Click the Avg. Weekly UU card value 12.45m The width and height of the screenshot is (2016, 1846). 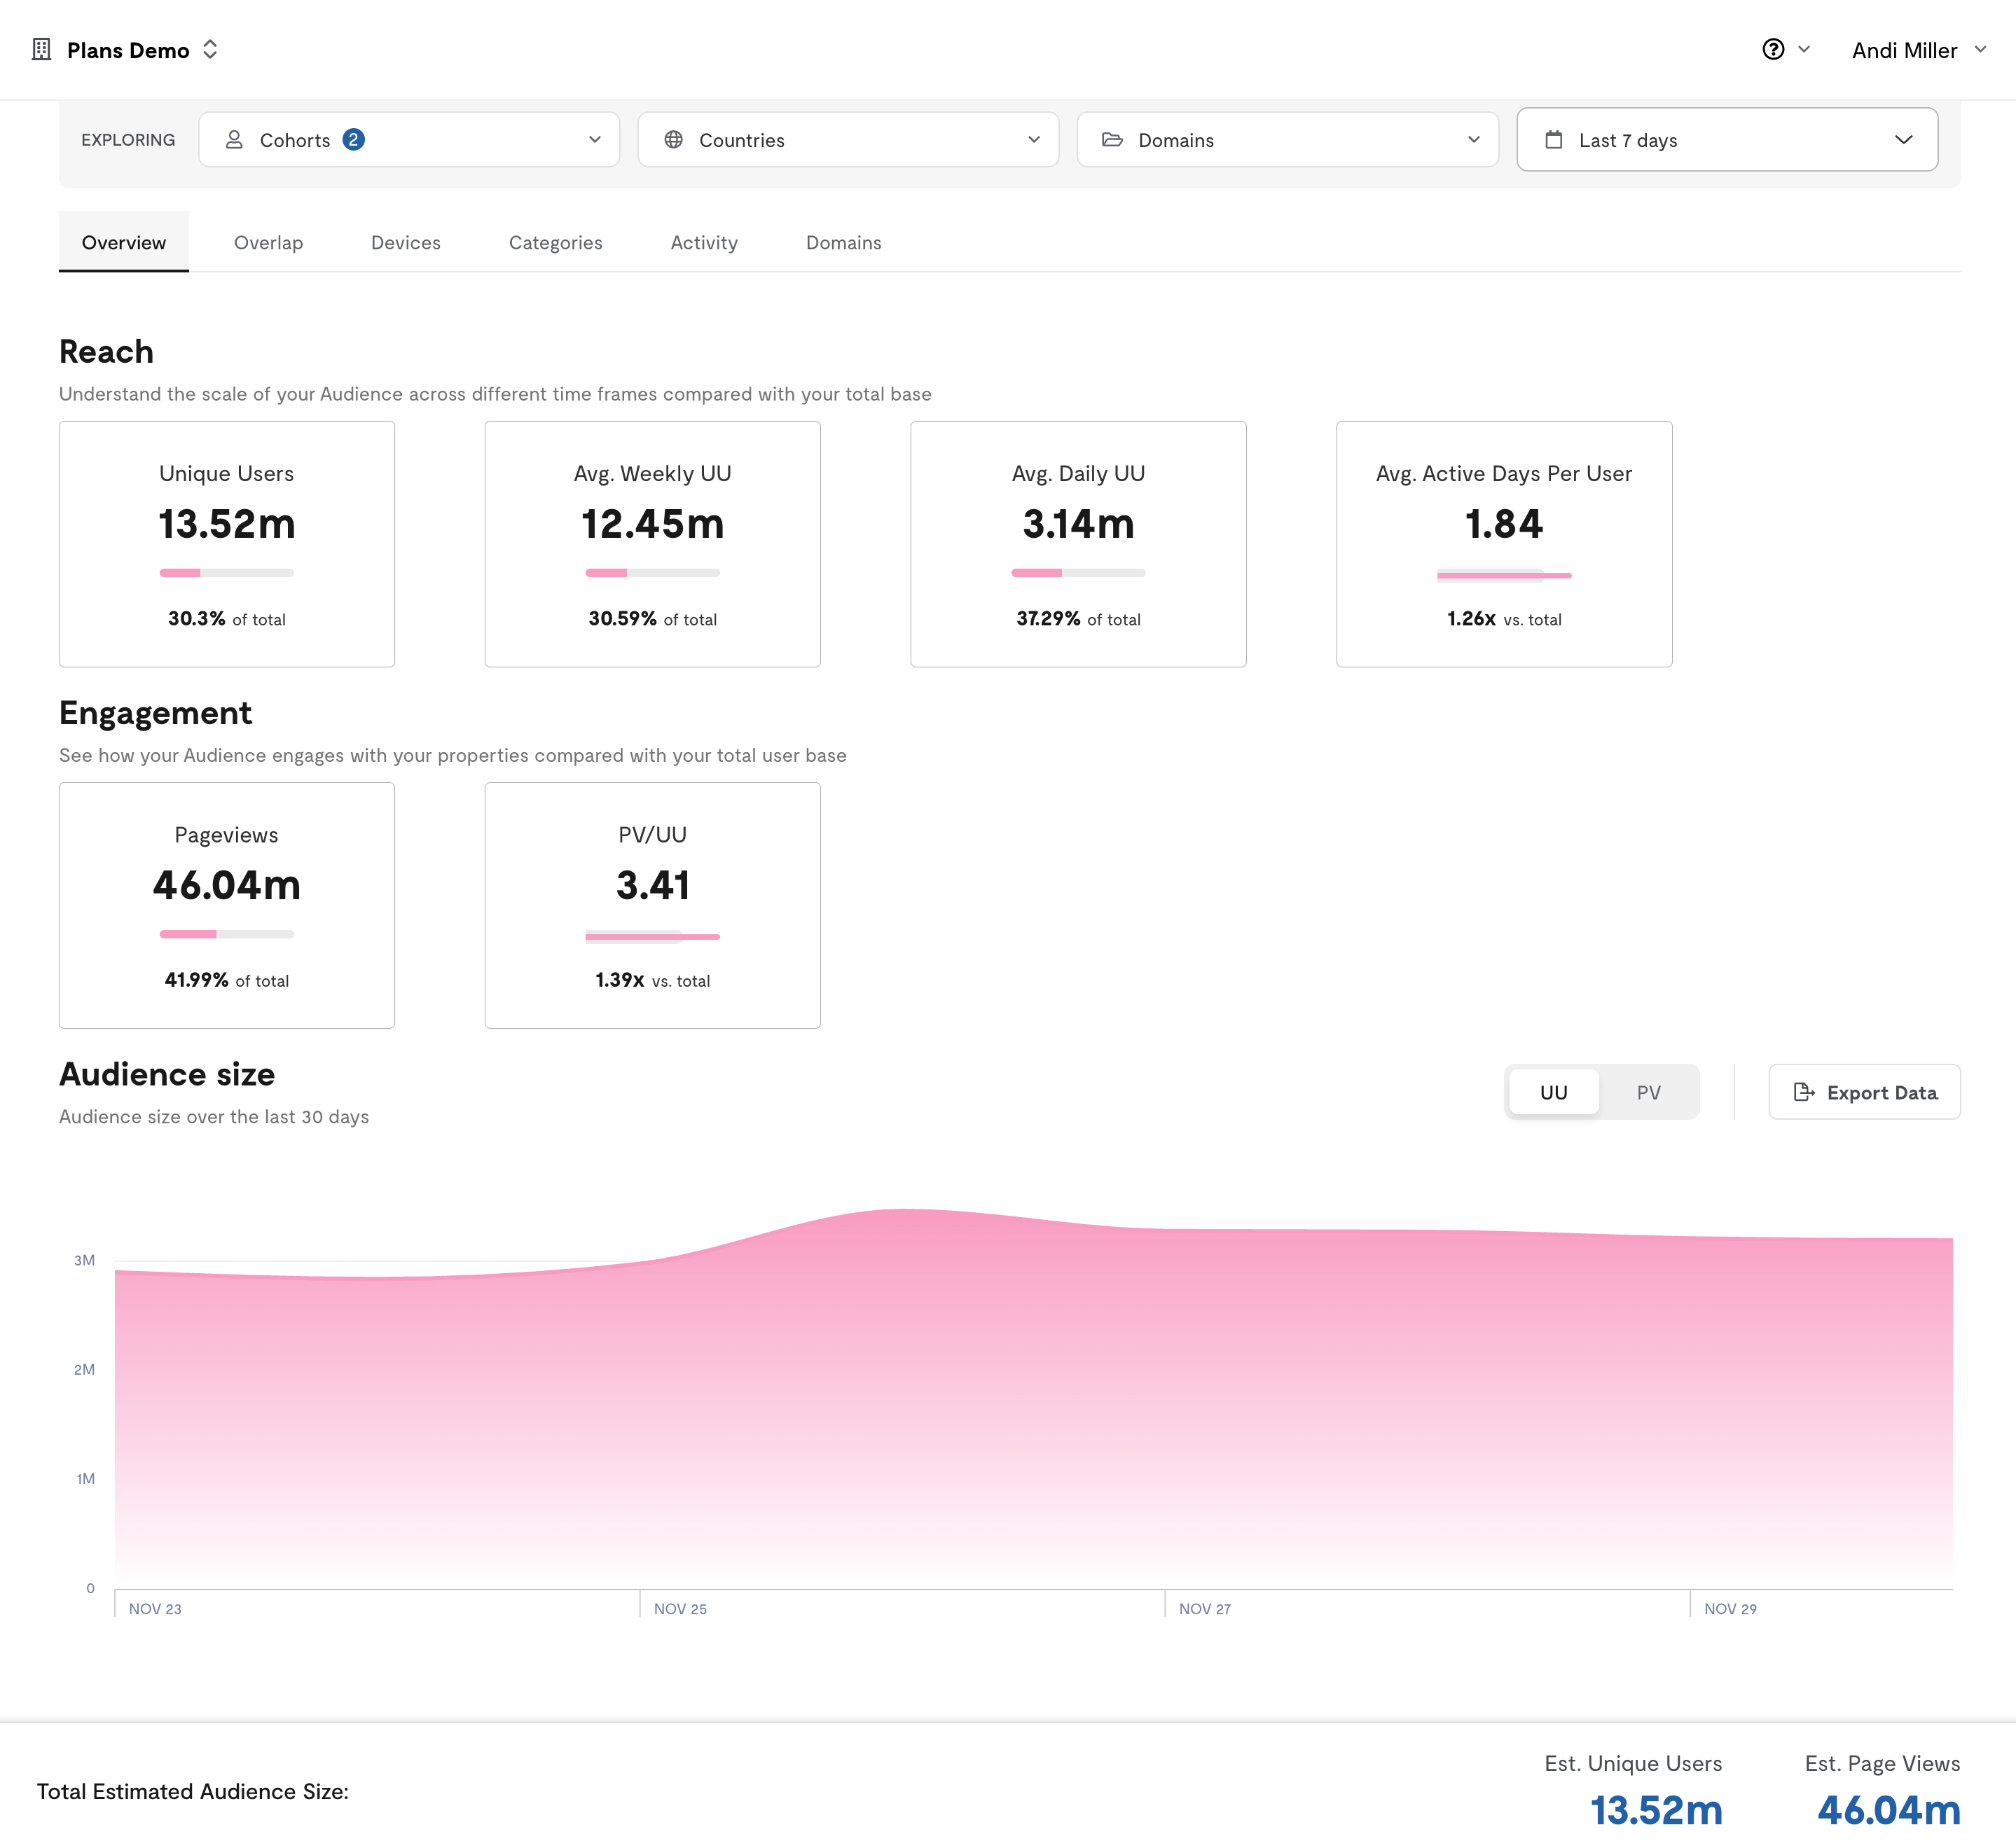[653, 524]
